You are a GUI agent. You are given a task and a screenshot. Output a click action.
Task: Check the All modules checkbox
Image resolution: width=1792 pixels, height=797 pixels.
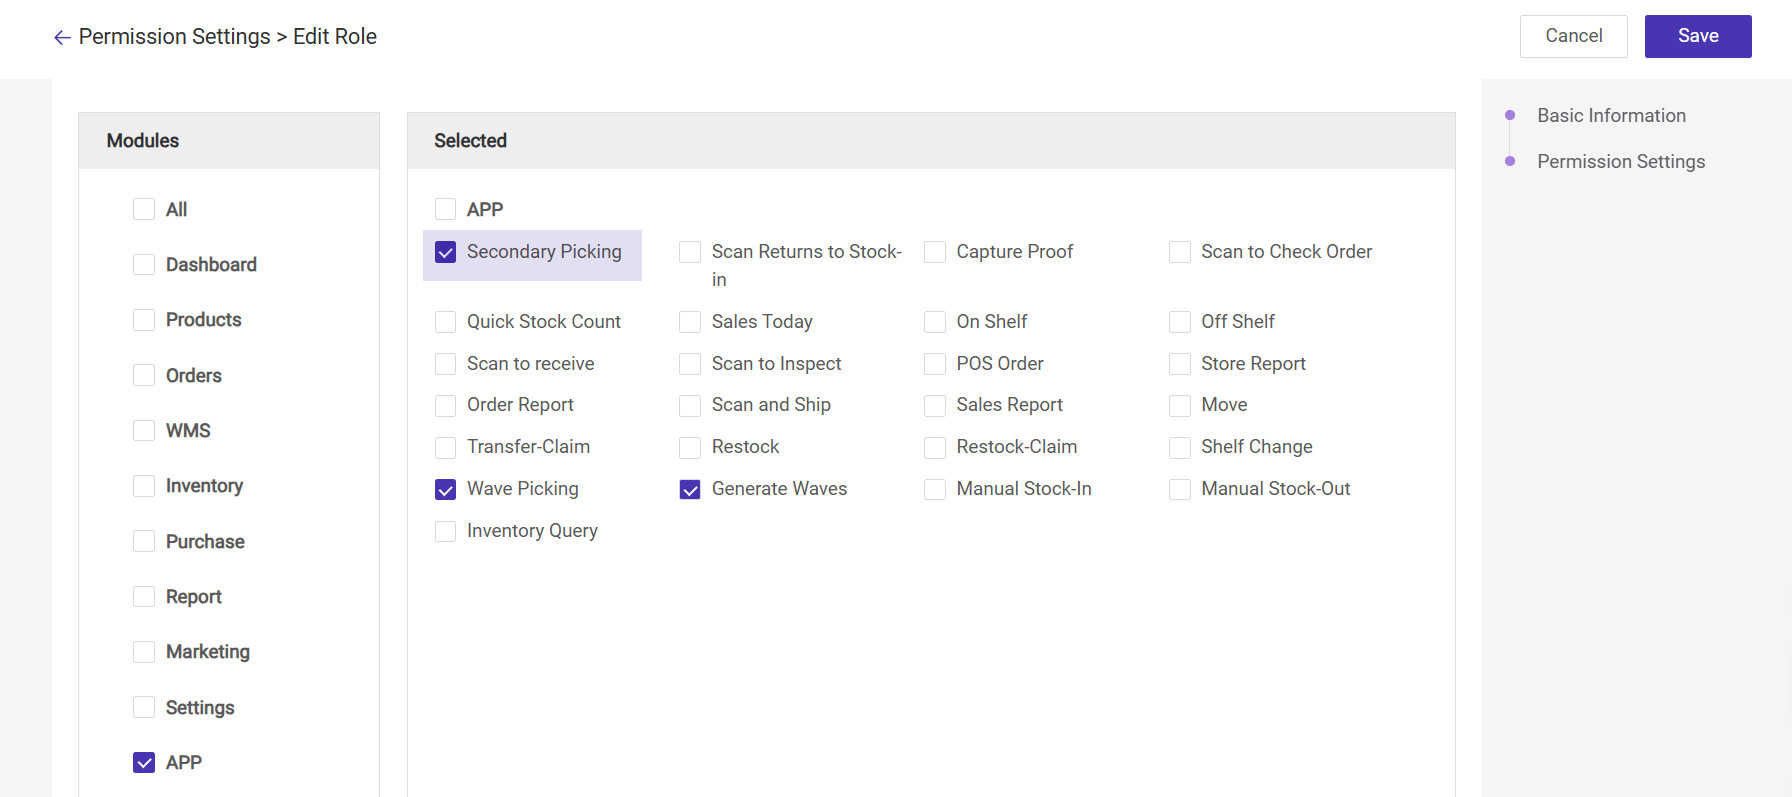click(x=144, y=210)
